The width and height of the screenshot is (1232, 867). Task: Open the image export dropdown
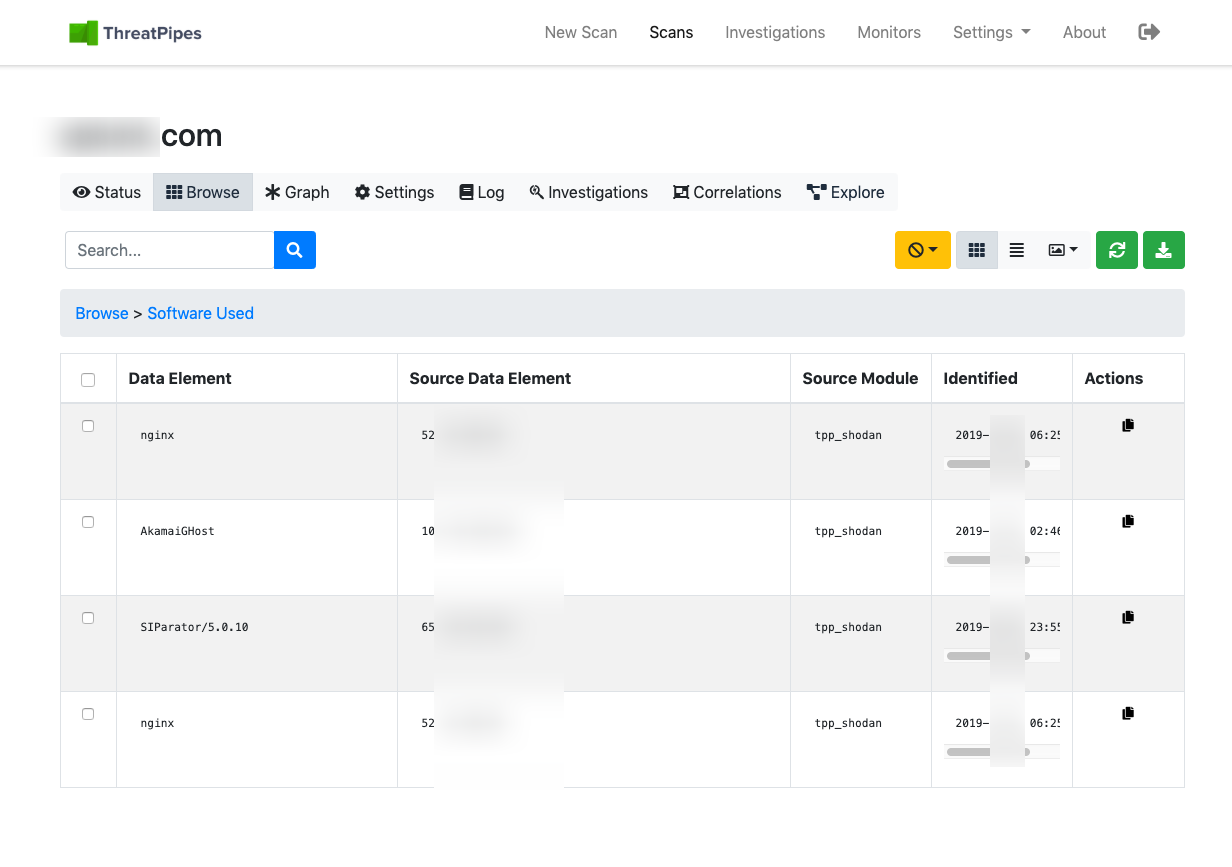point(1062,250)
